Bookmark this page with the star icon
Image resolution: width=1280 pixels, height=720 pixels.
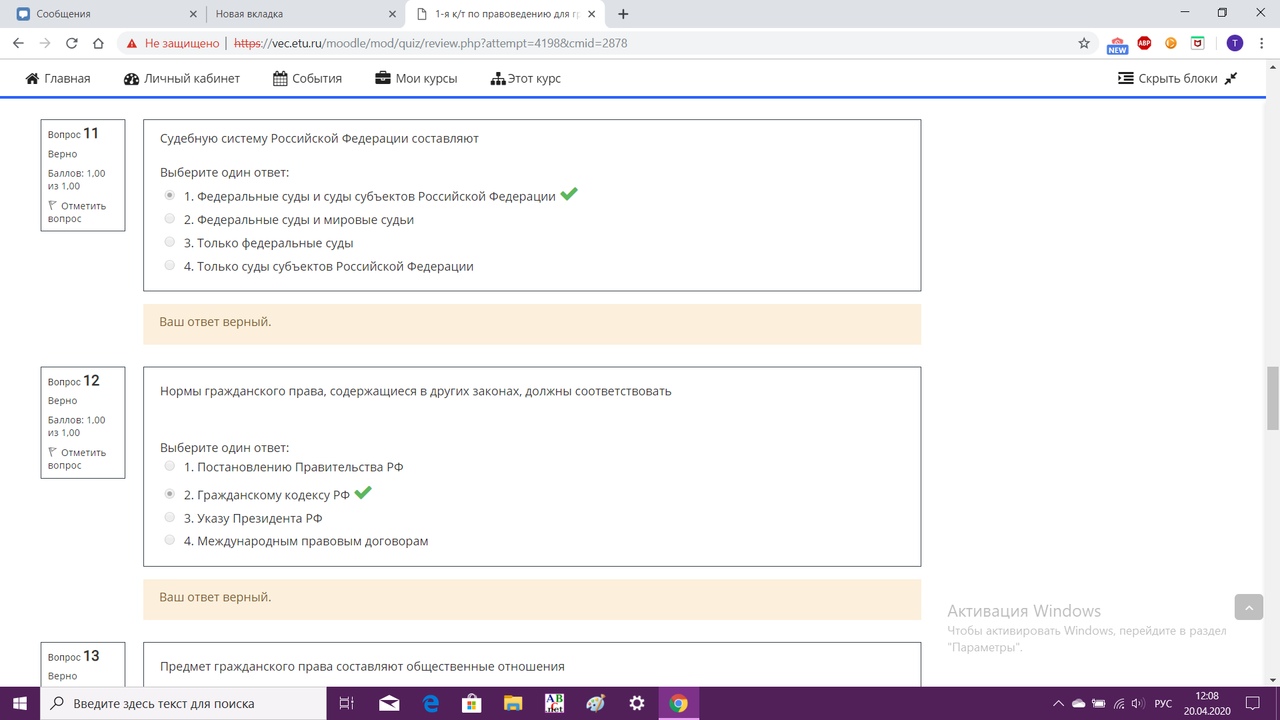click(1084, 43)
